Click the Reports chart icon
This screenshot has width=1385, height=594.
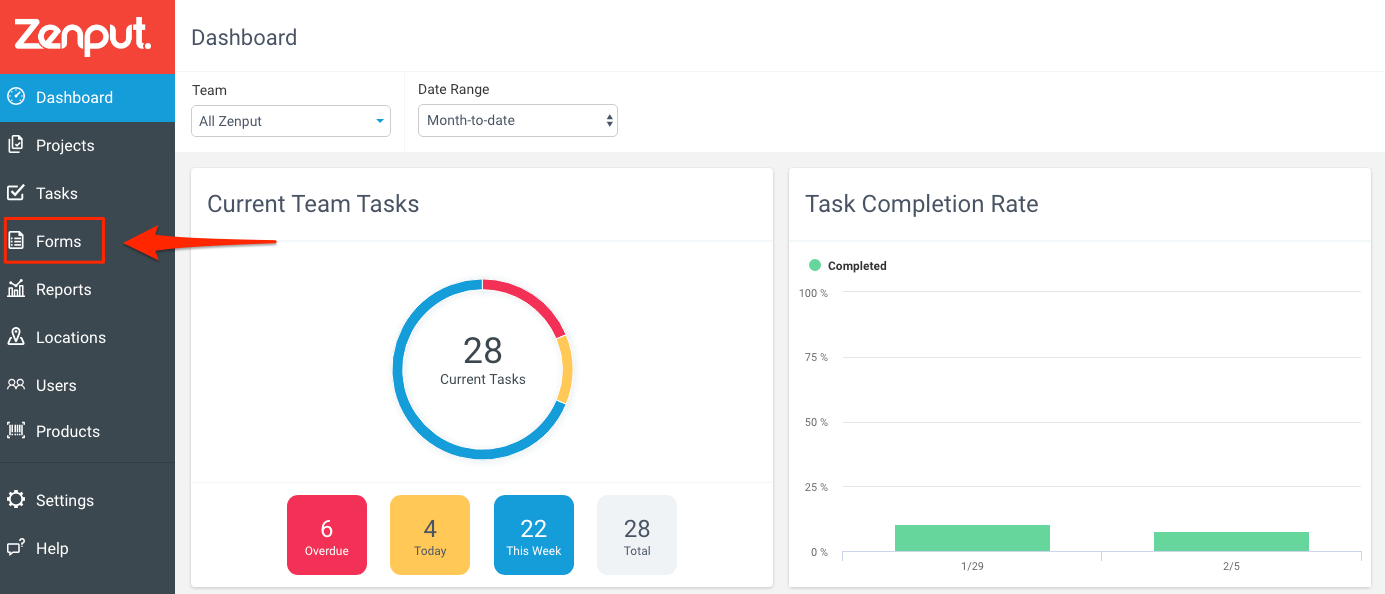tap(16, 289)
